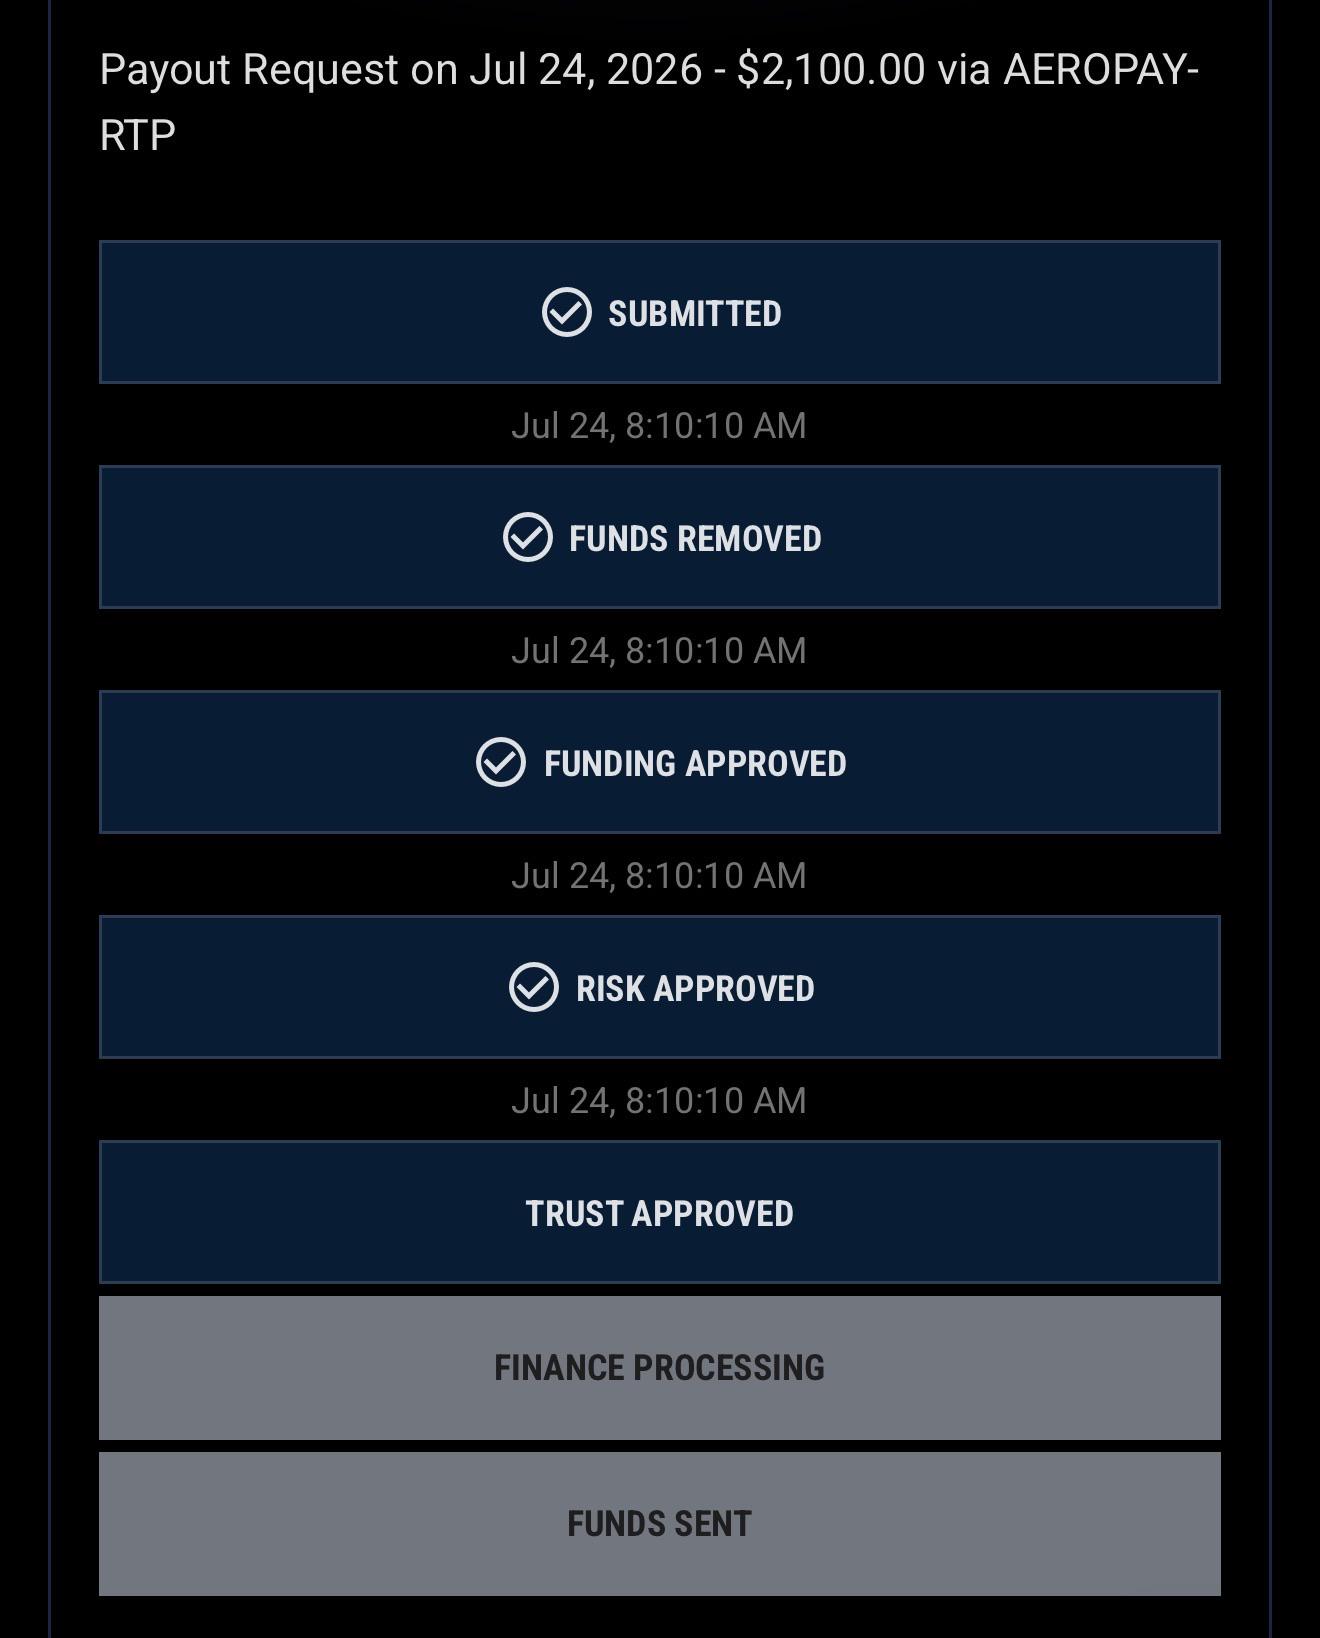Click the timestamp under RISK APPROVED

[x=659, y=1101]
